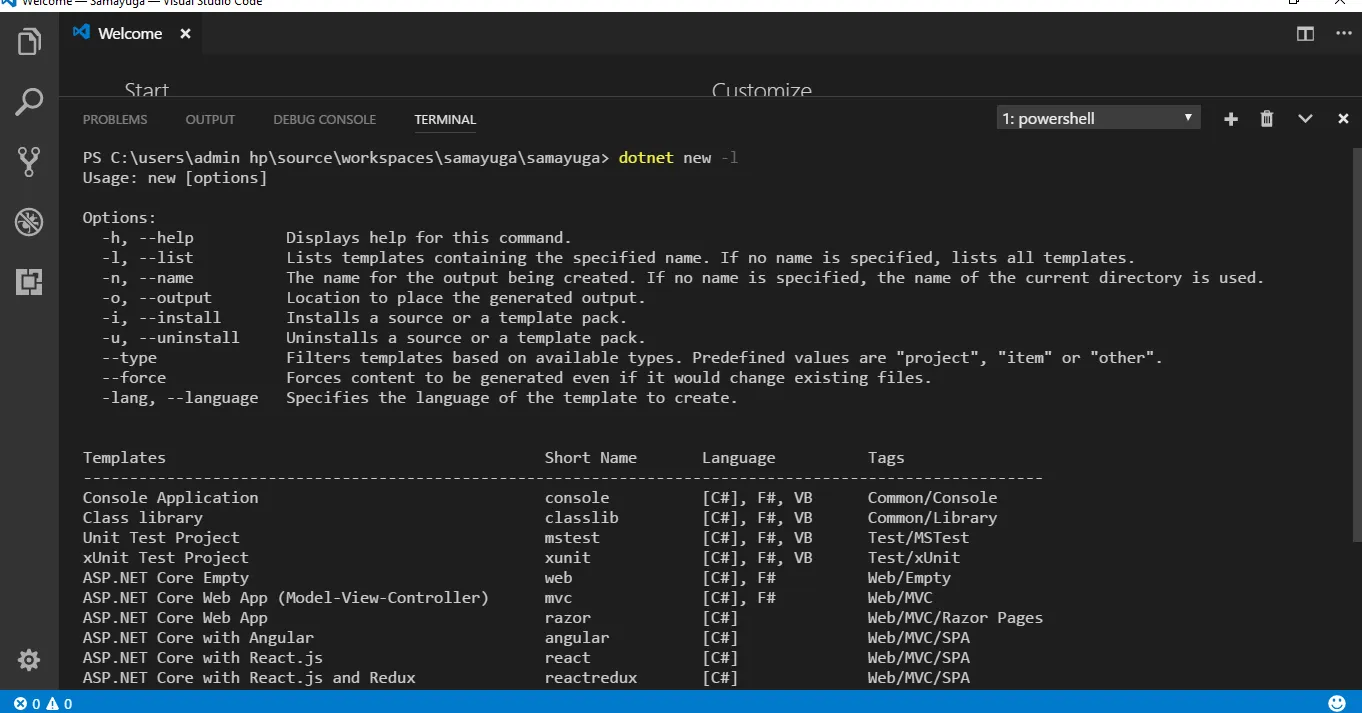Collapse the panel with the chevron
Screen dimensions: 1362x713
click(x=1305, y=119)
